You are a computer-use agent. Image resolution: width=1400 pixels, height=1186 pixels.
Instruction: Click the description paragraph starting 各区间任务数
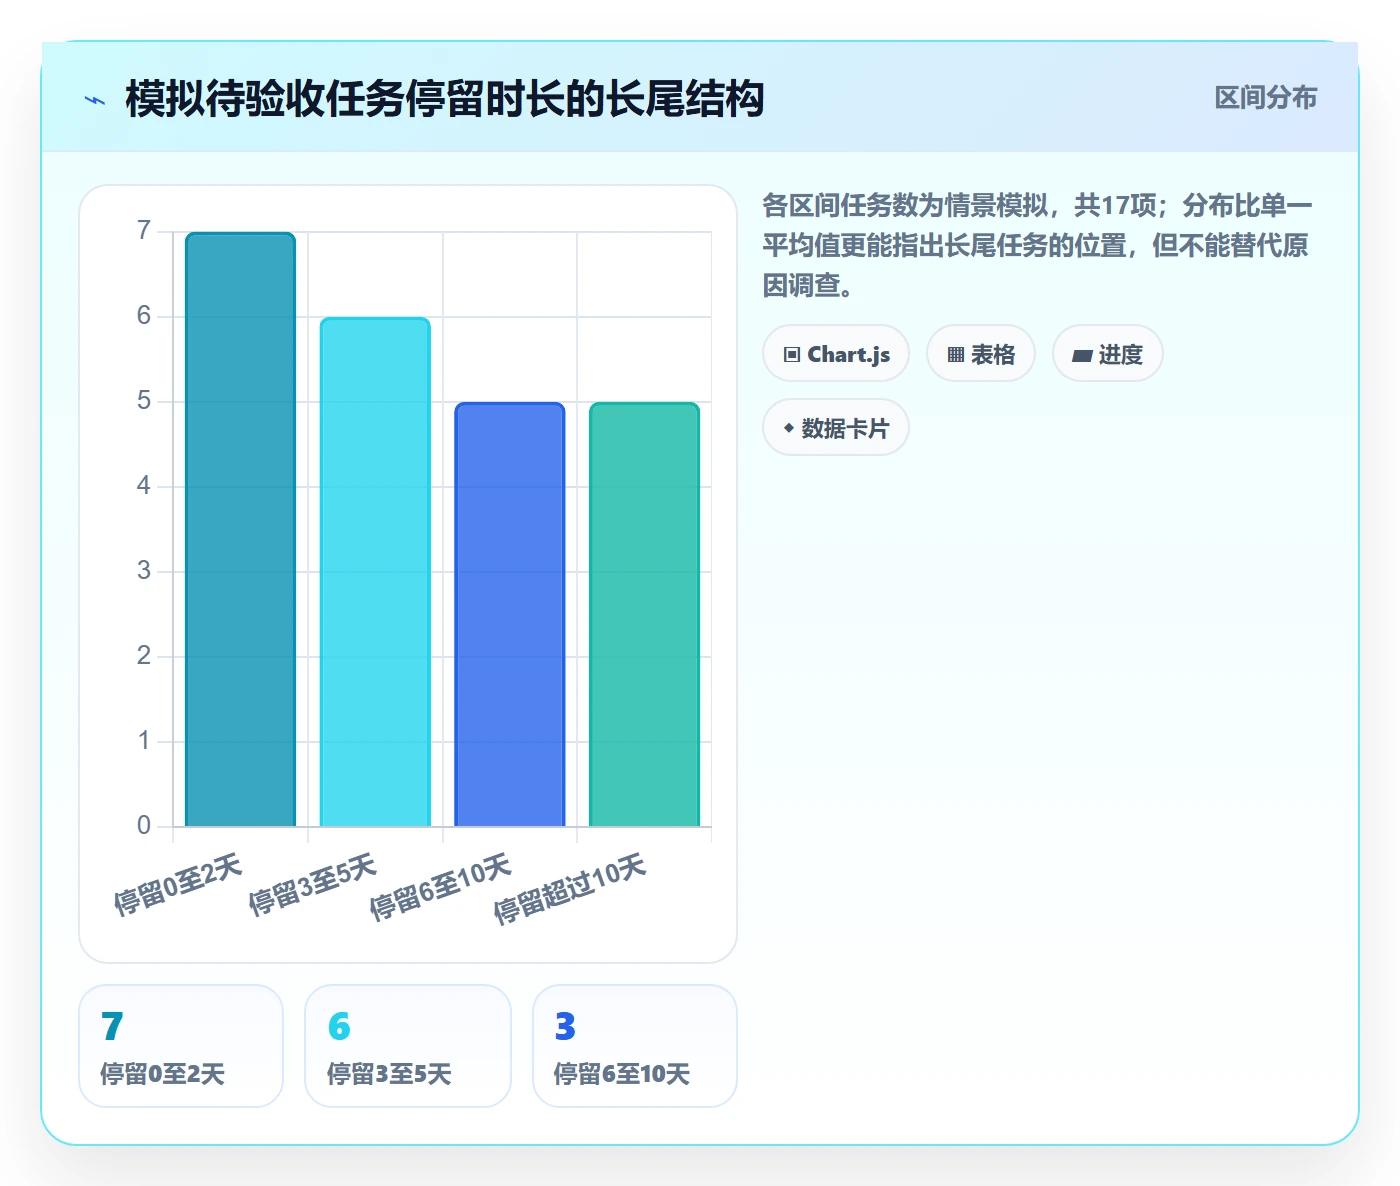coord(1037,245)
